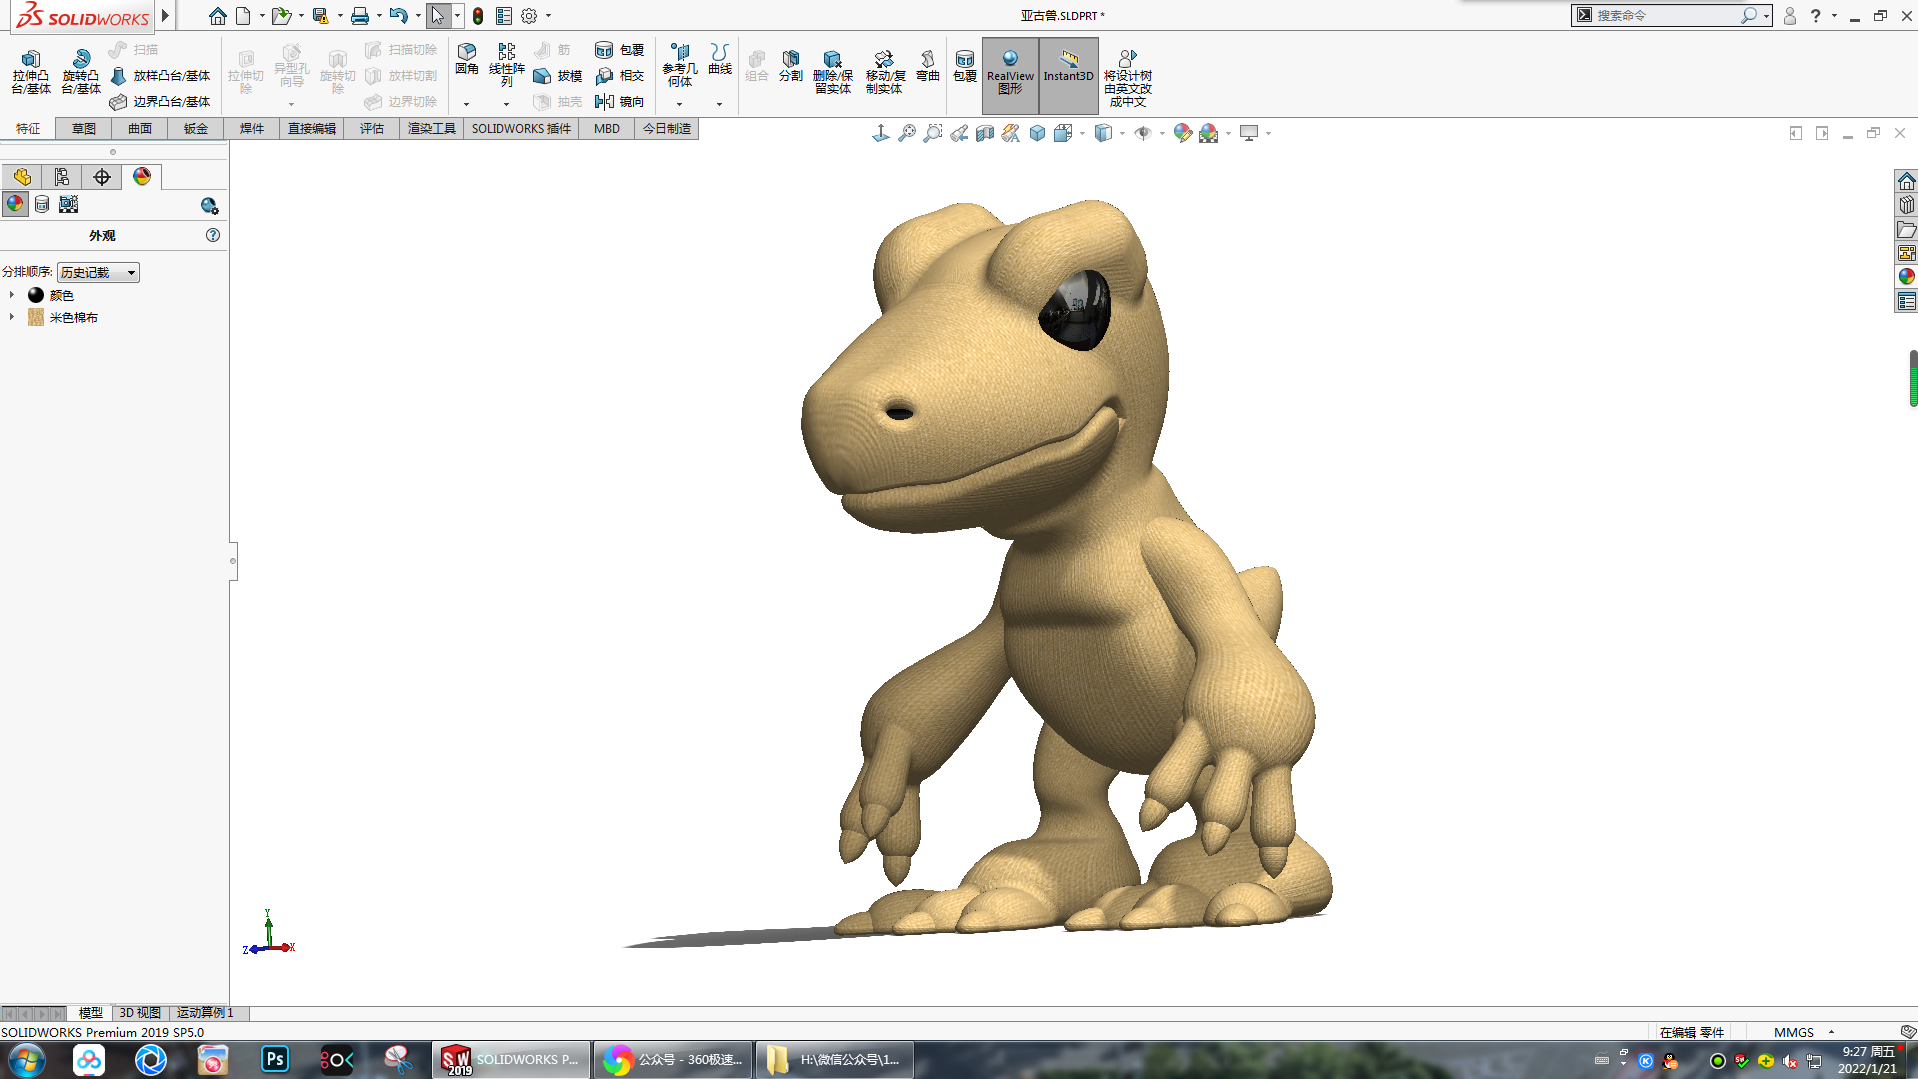The width and height of the screenshot is (1918, 1079).
Task: Click 将设计树由英文改成中文 macro button
Action: point(1127,78)
